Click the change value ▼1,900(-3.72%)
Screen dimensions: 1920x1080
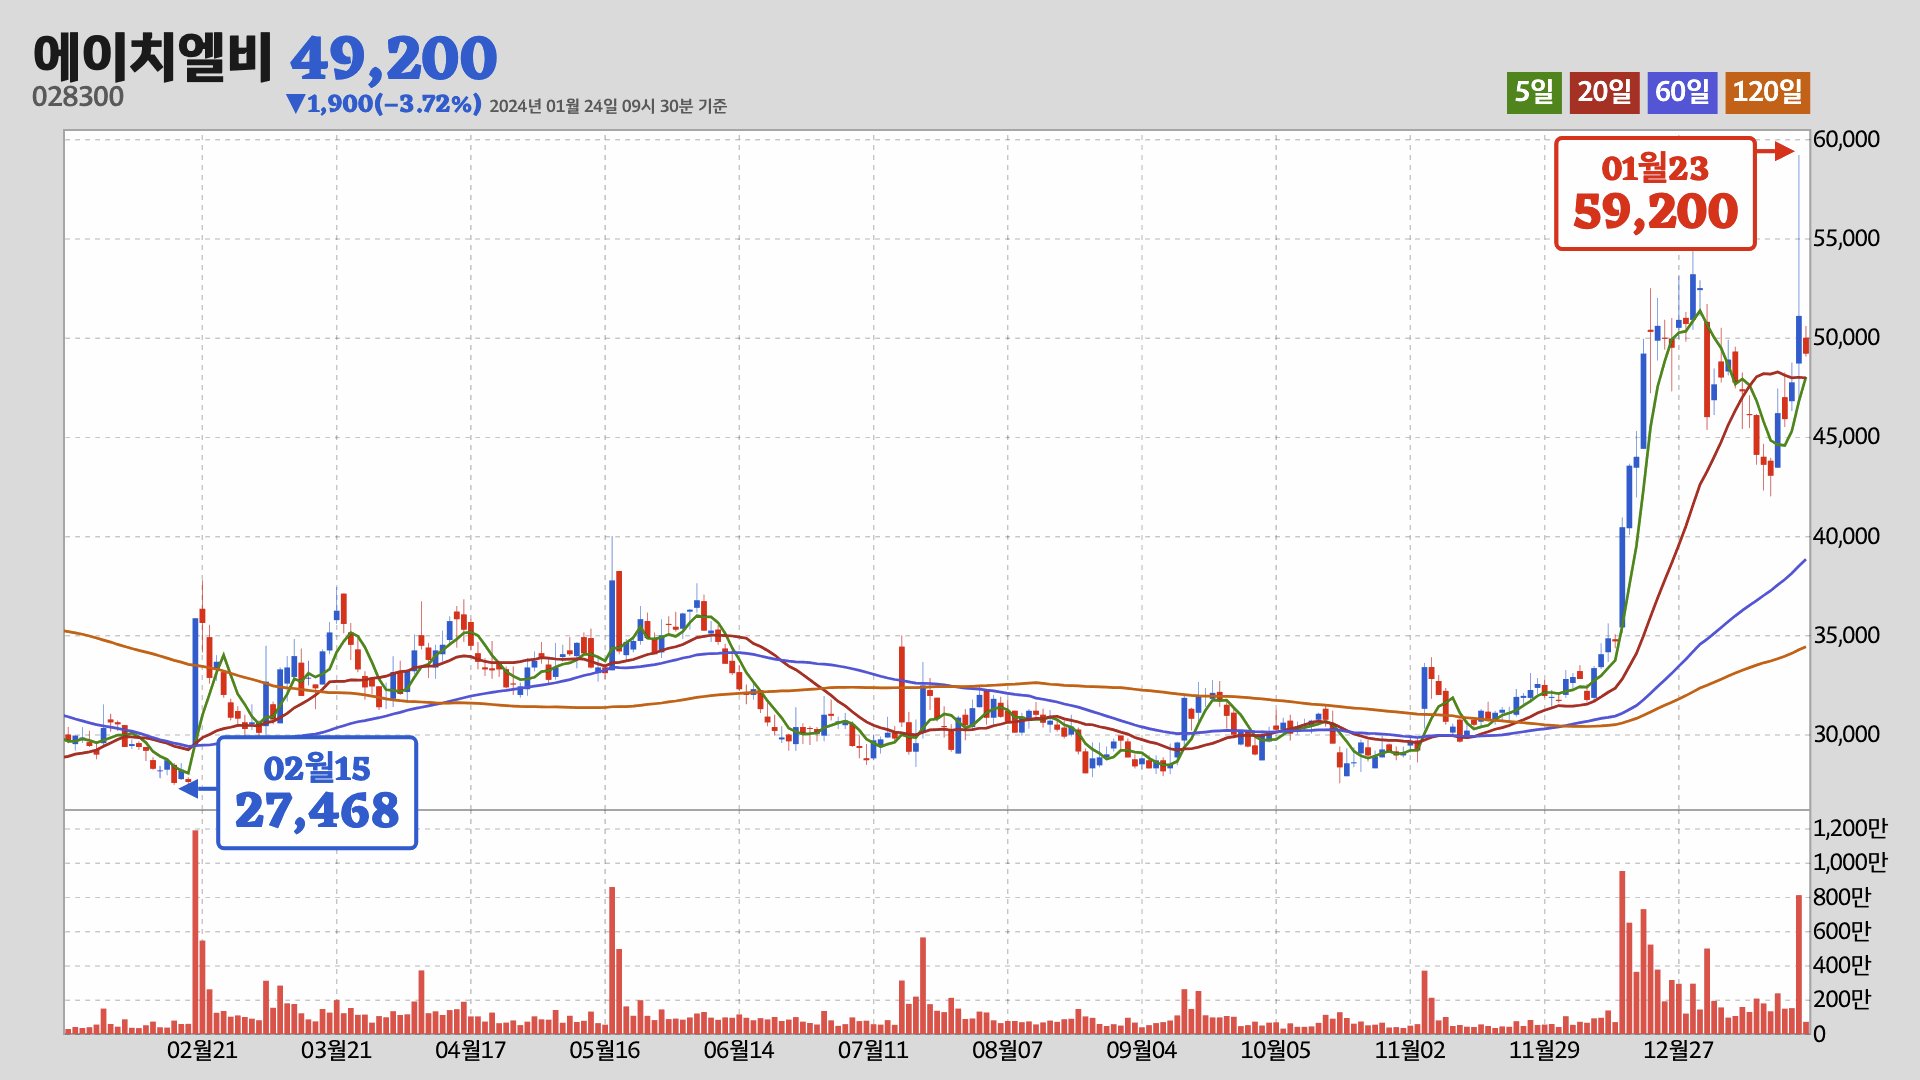[x=383, y=104]
